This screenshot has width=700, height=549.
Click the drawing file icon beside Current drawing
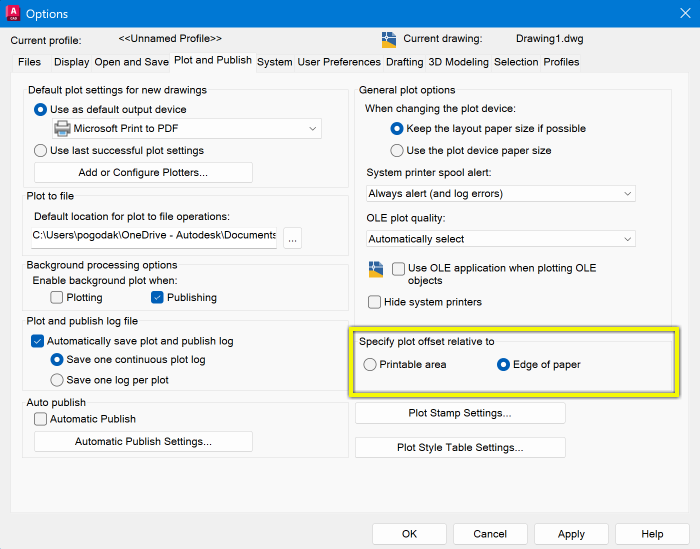coord(389,40)
